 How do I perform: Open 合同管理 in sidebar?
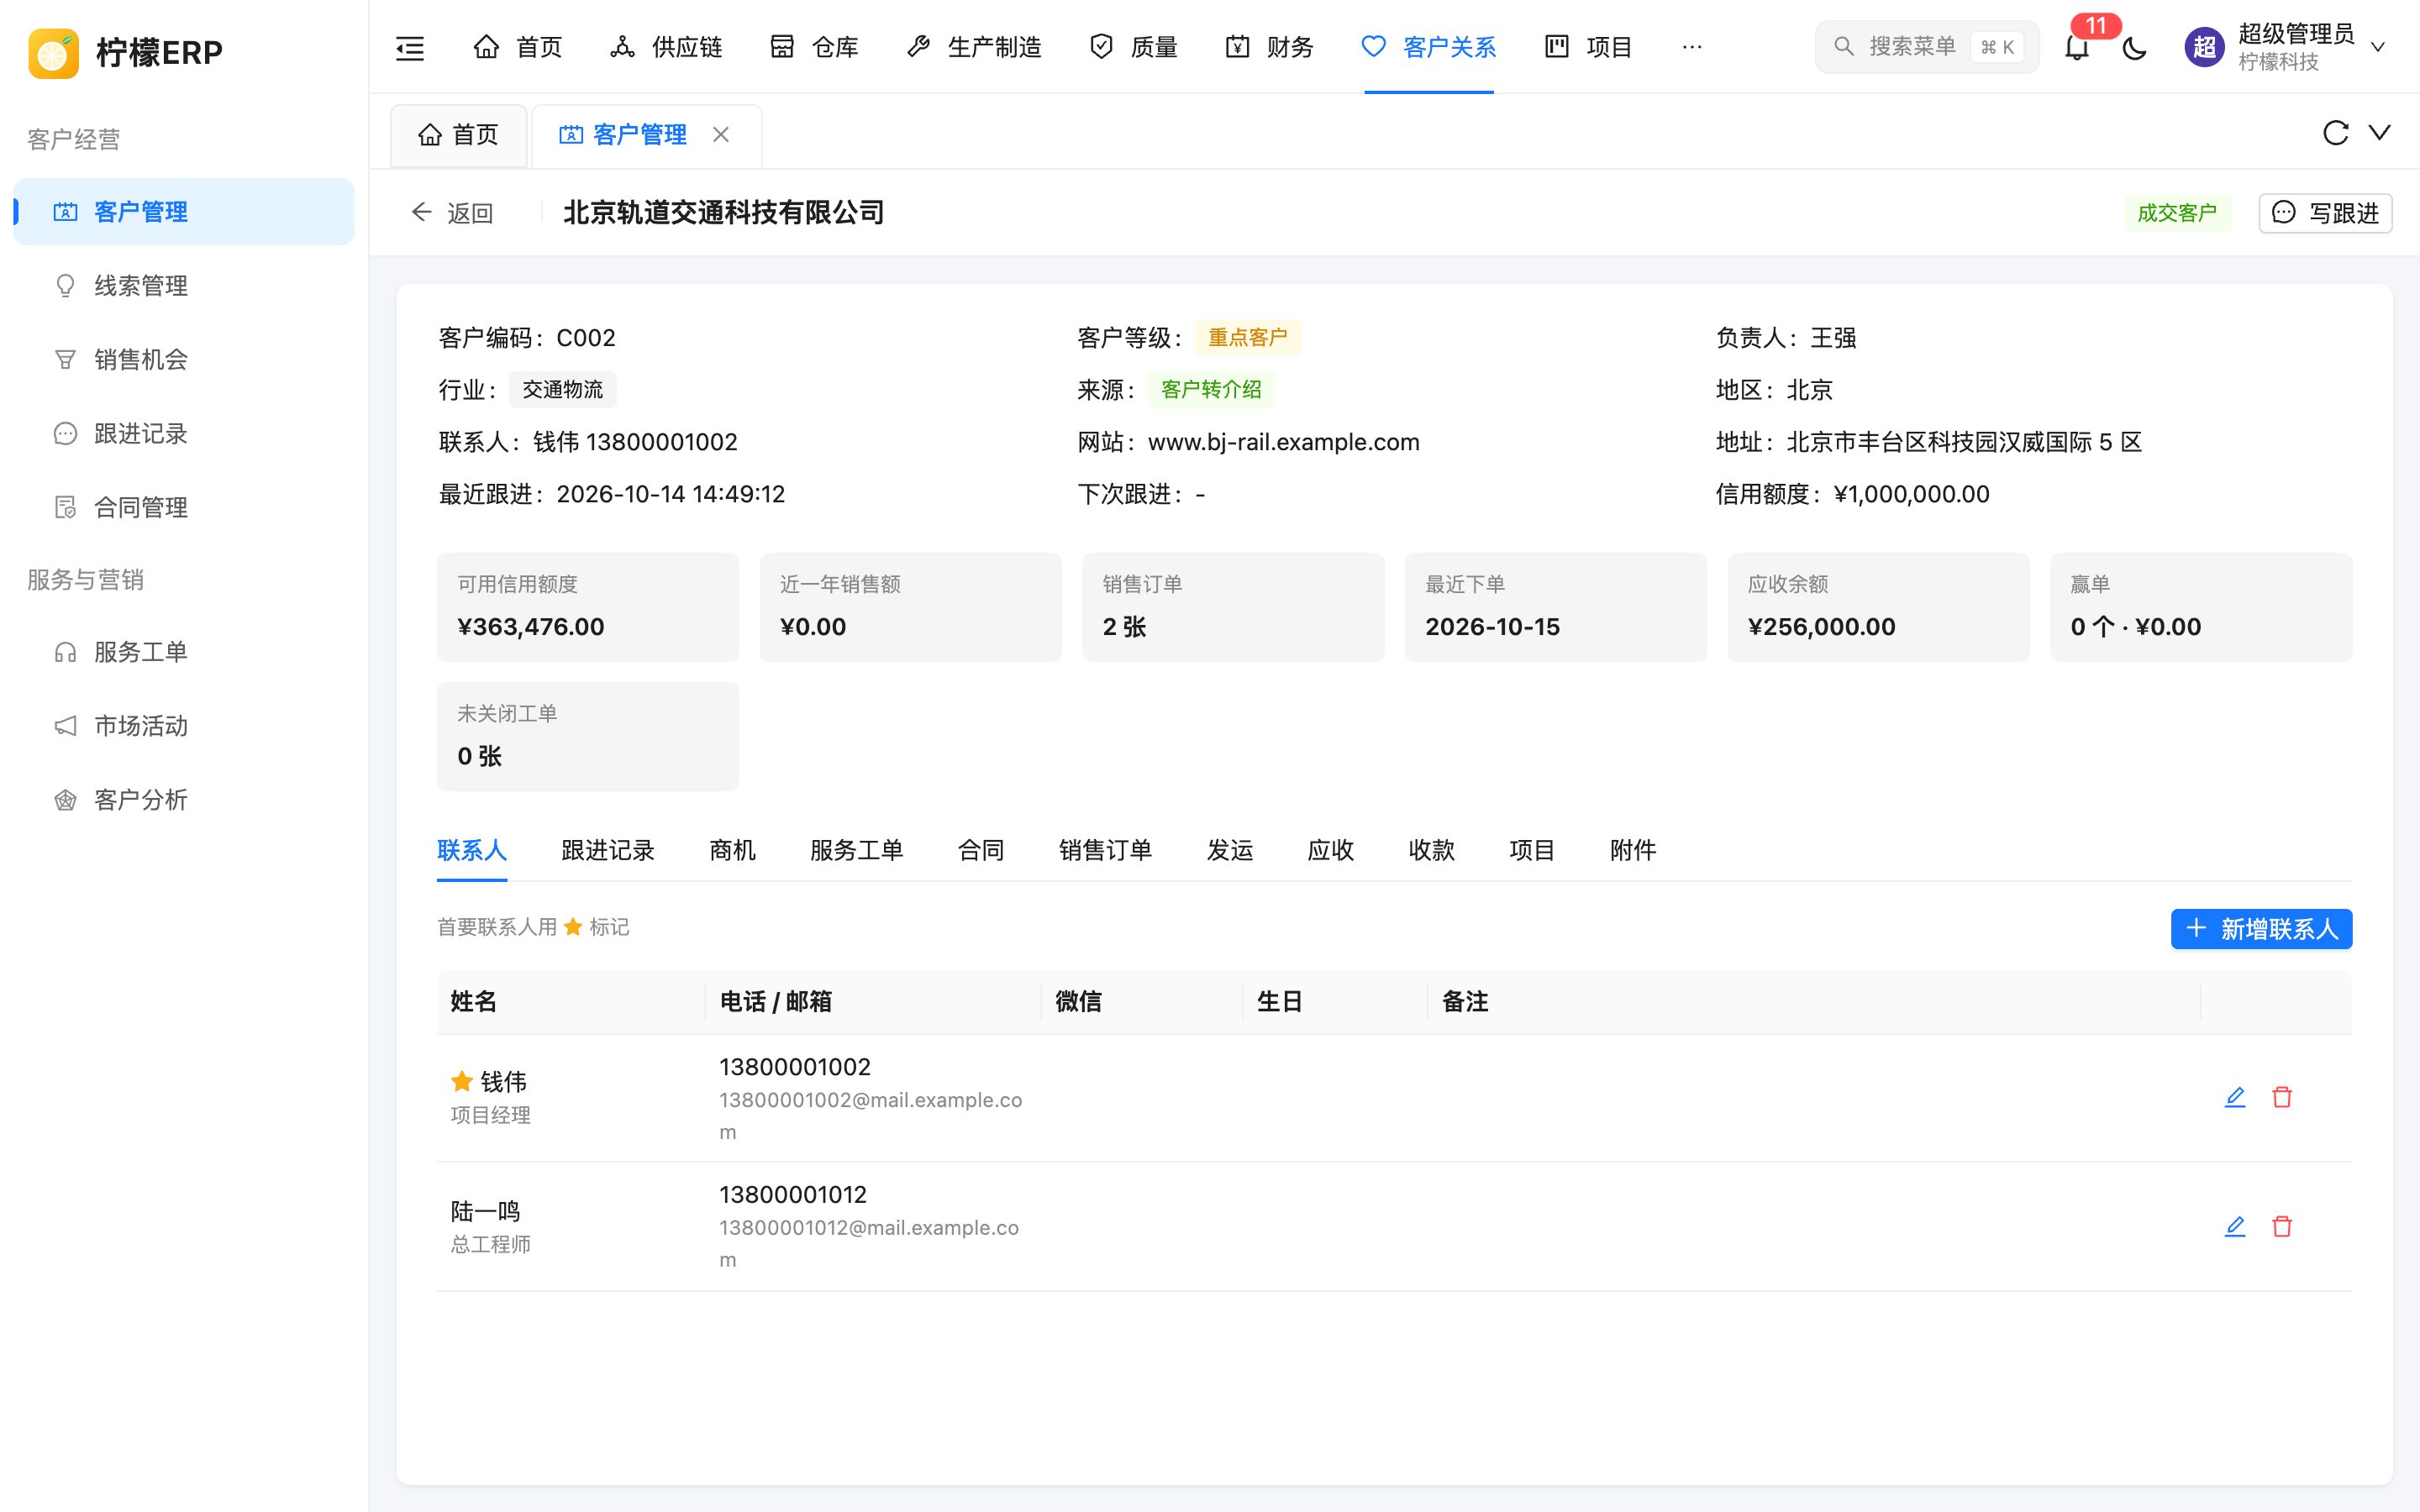click(184, 508)
